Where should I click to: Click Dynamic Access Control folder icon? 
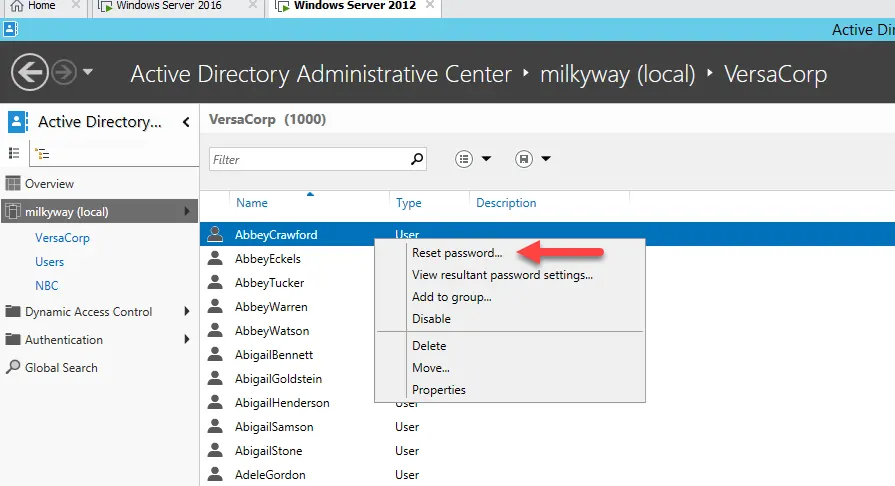pos(13,311)
